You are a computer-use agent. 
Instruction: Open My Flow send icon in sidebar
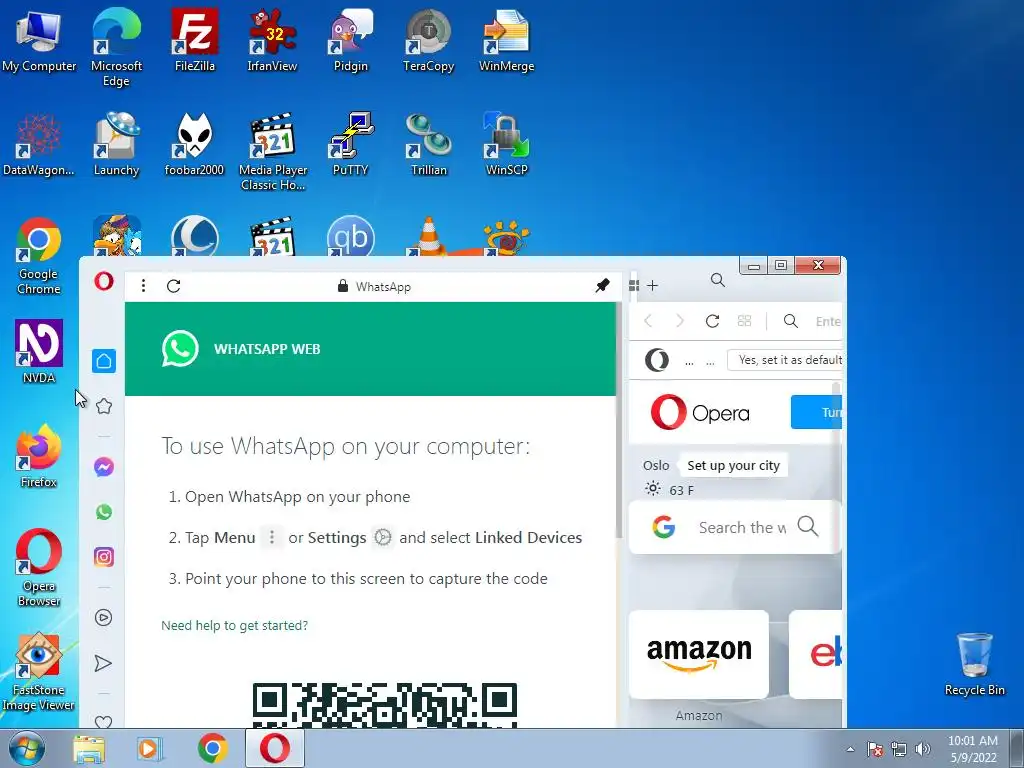pyautogui.click(x=103, y=664)
